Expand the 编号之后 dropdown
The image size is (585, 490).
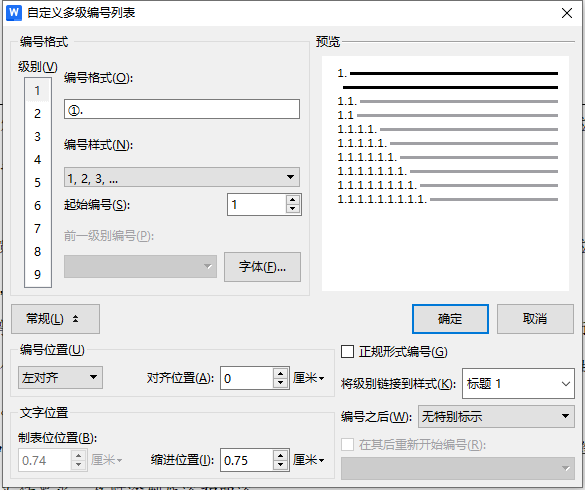pyautogui.click(x=496, y=416)
